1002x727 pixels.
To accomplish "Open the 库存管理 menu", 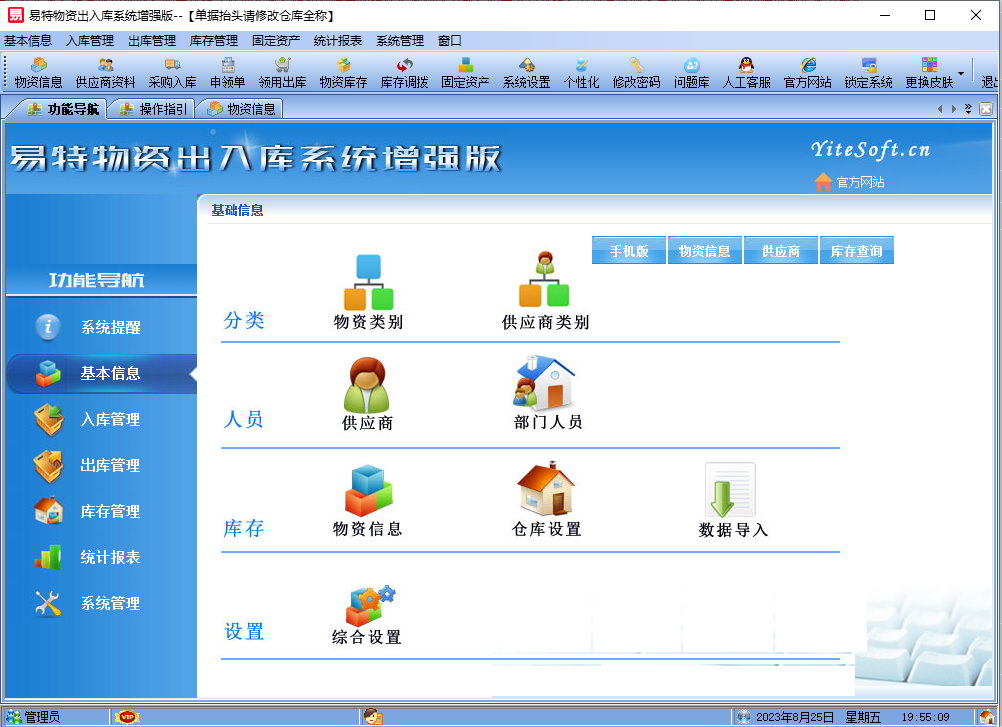I will point(214,41).
